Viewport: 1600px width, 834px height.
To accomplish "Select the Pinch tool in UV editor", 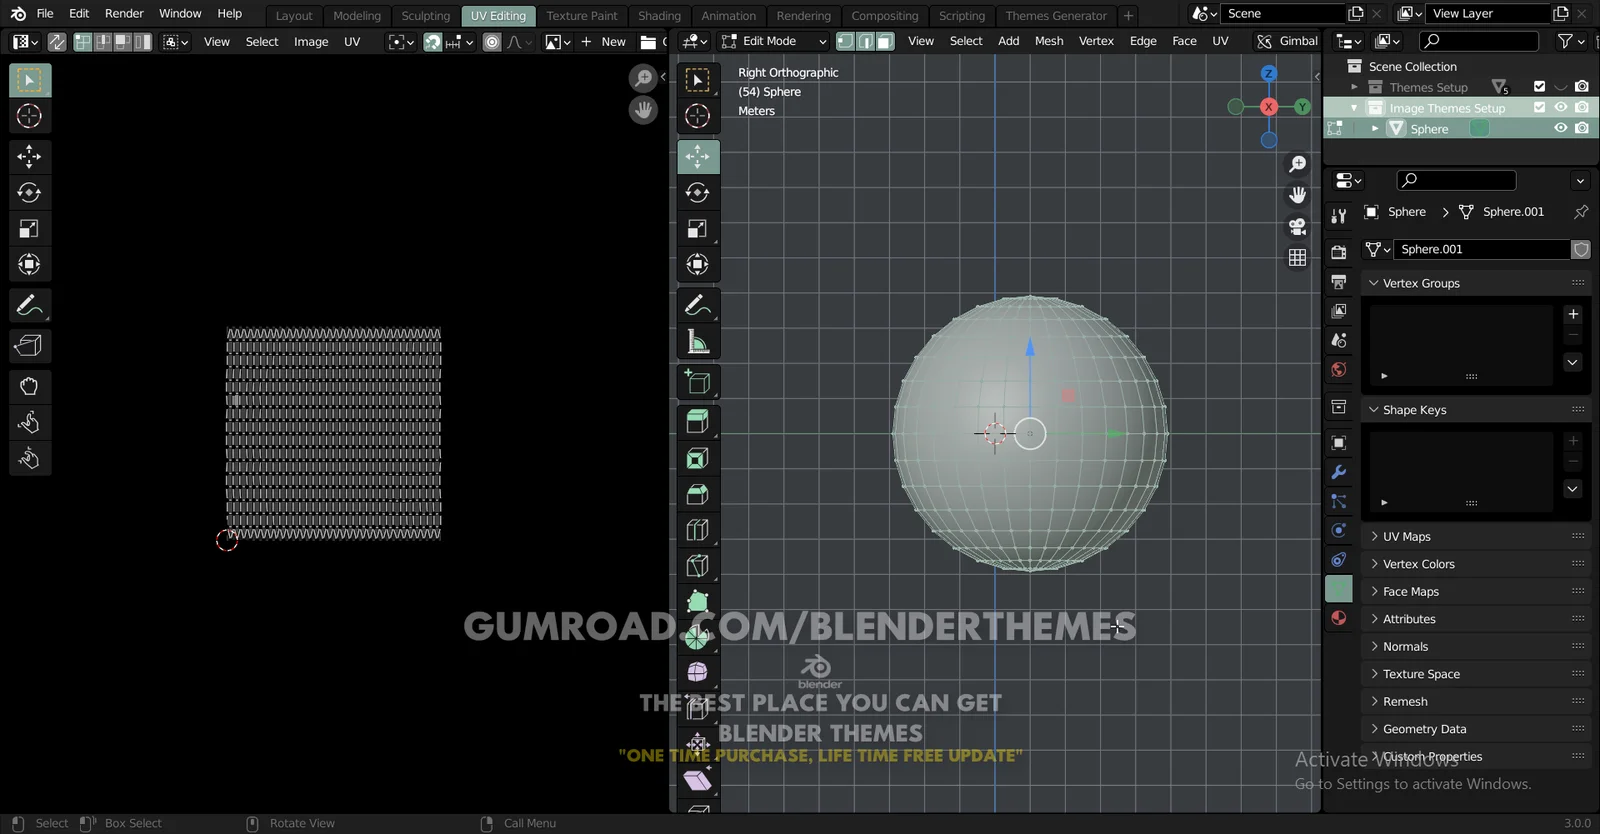I will (29, 459).
